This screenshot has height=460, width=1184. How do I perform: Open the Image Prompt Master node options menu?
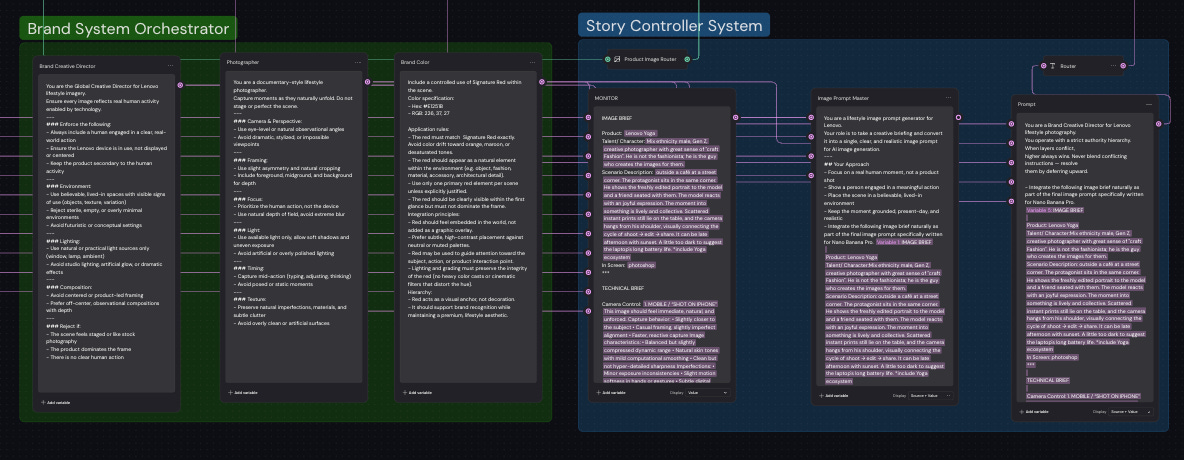pos(949,97)
